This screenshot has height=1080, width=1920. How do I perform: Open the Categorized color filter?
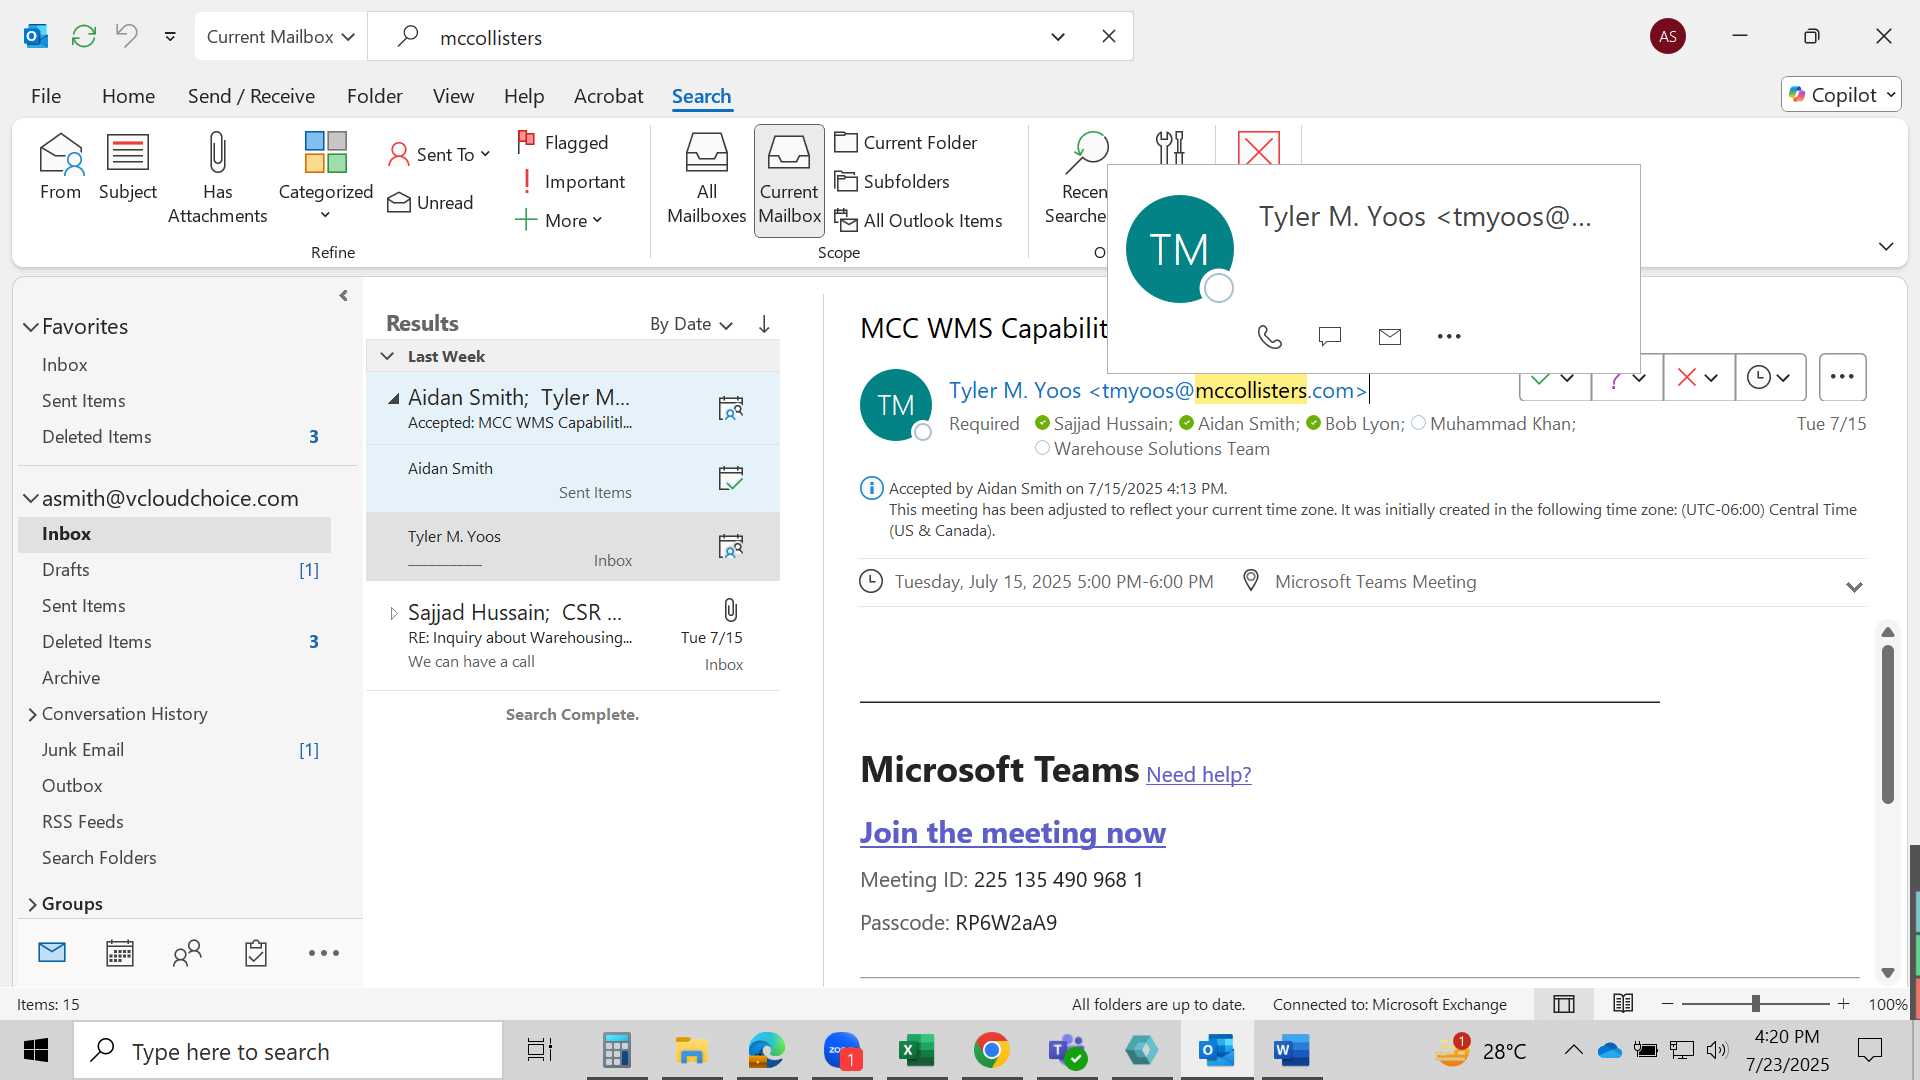[326, 178]
